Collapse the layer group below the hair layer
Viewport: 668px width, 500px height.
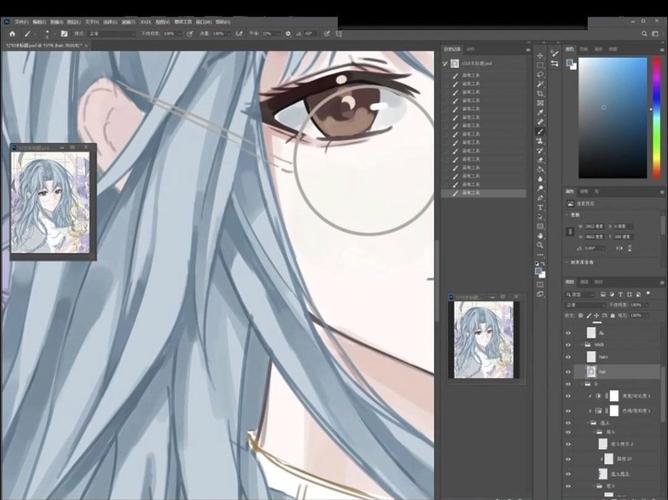coord(583,384)
